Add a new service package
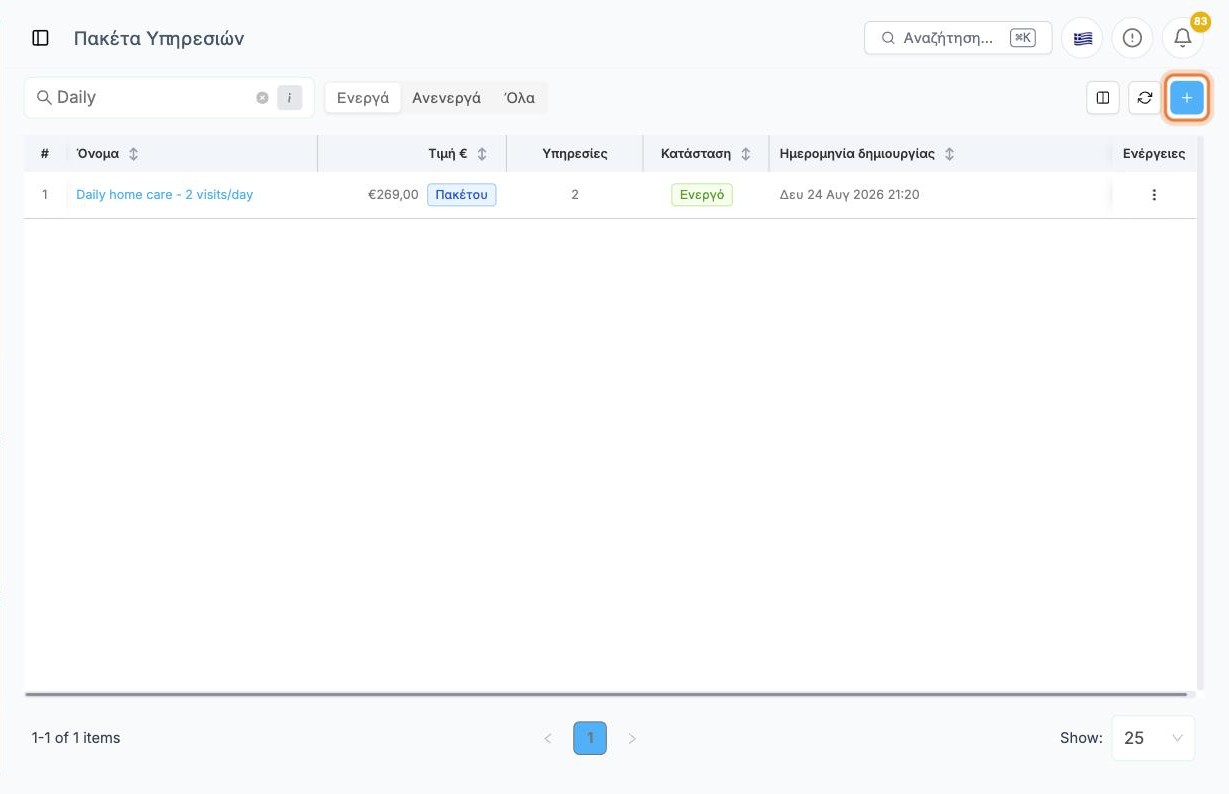The image size is (1229, 794). (x=1187, y=98)
